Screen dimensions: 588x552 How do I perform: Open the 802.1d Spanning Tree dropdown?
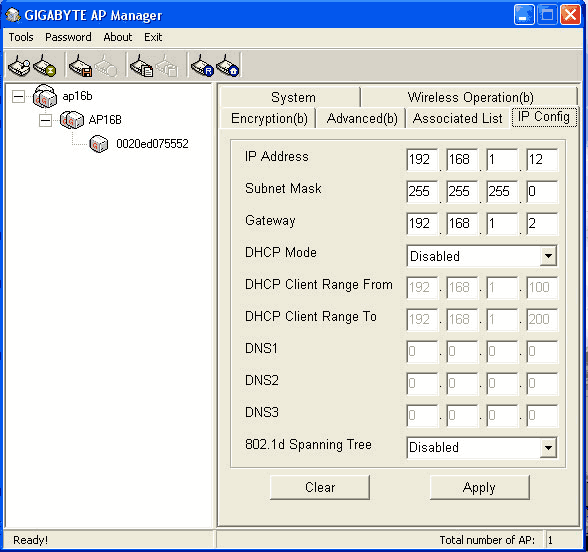point(548,447)
